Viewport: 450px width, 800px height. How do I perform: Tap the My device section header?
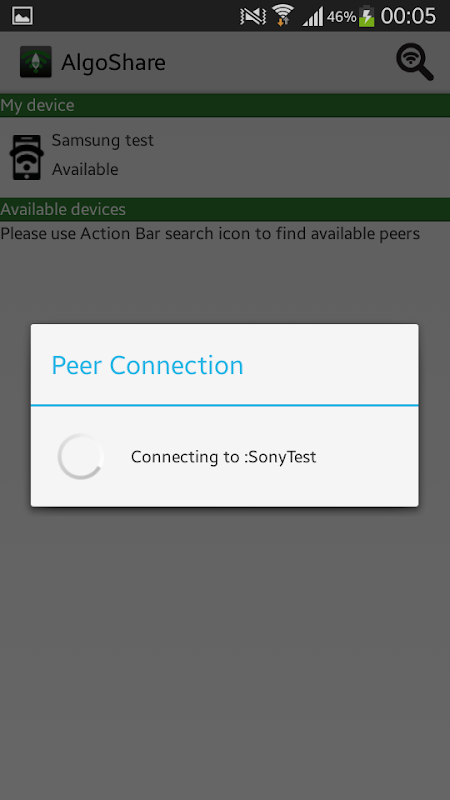click(225, 106)
